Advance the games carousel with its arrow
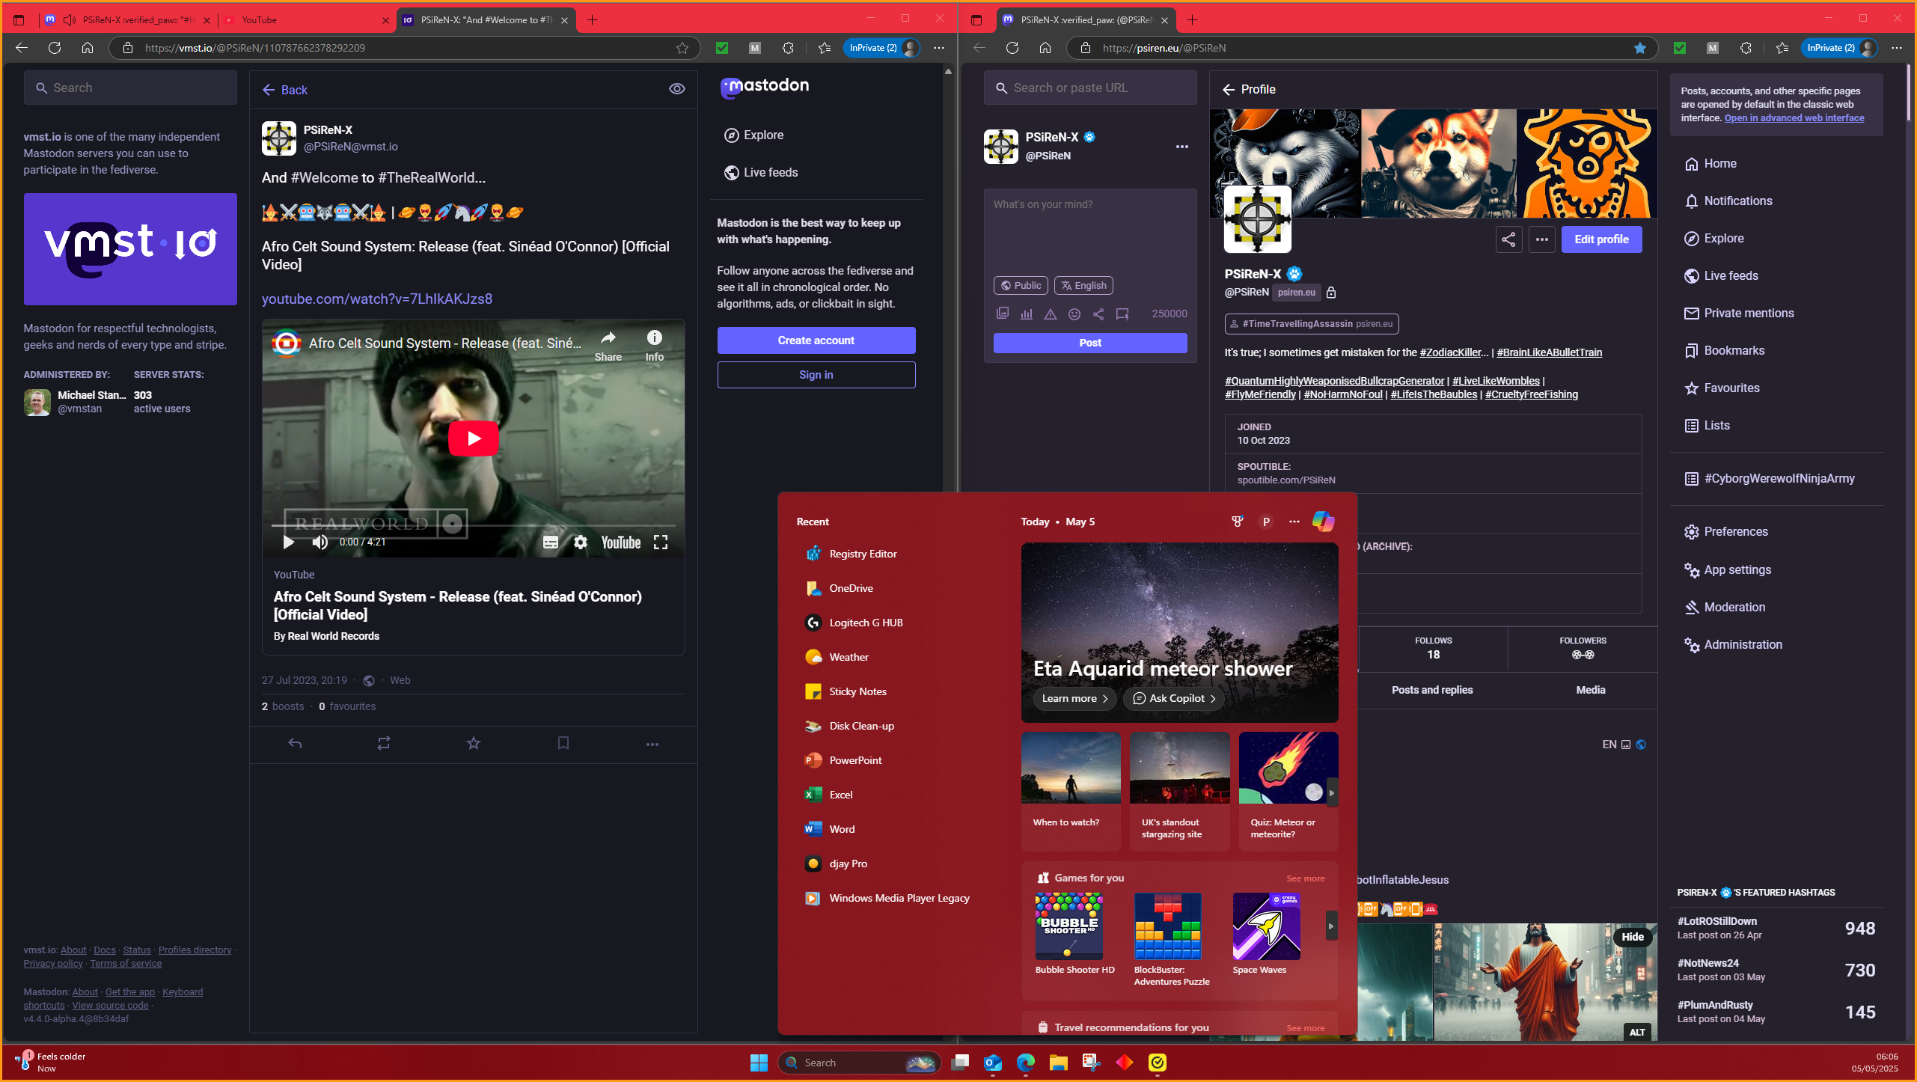The width and height of the screenshot is (1917, 1082). click(1331, 926)
